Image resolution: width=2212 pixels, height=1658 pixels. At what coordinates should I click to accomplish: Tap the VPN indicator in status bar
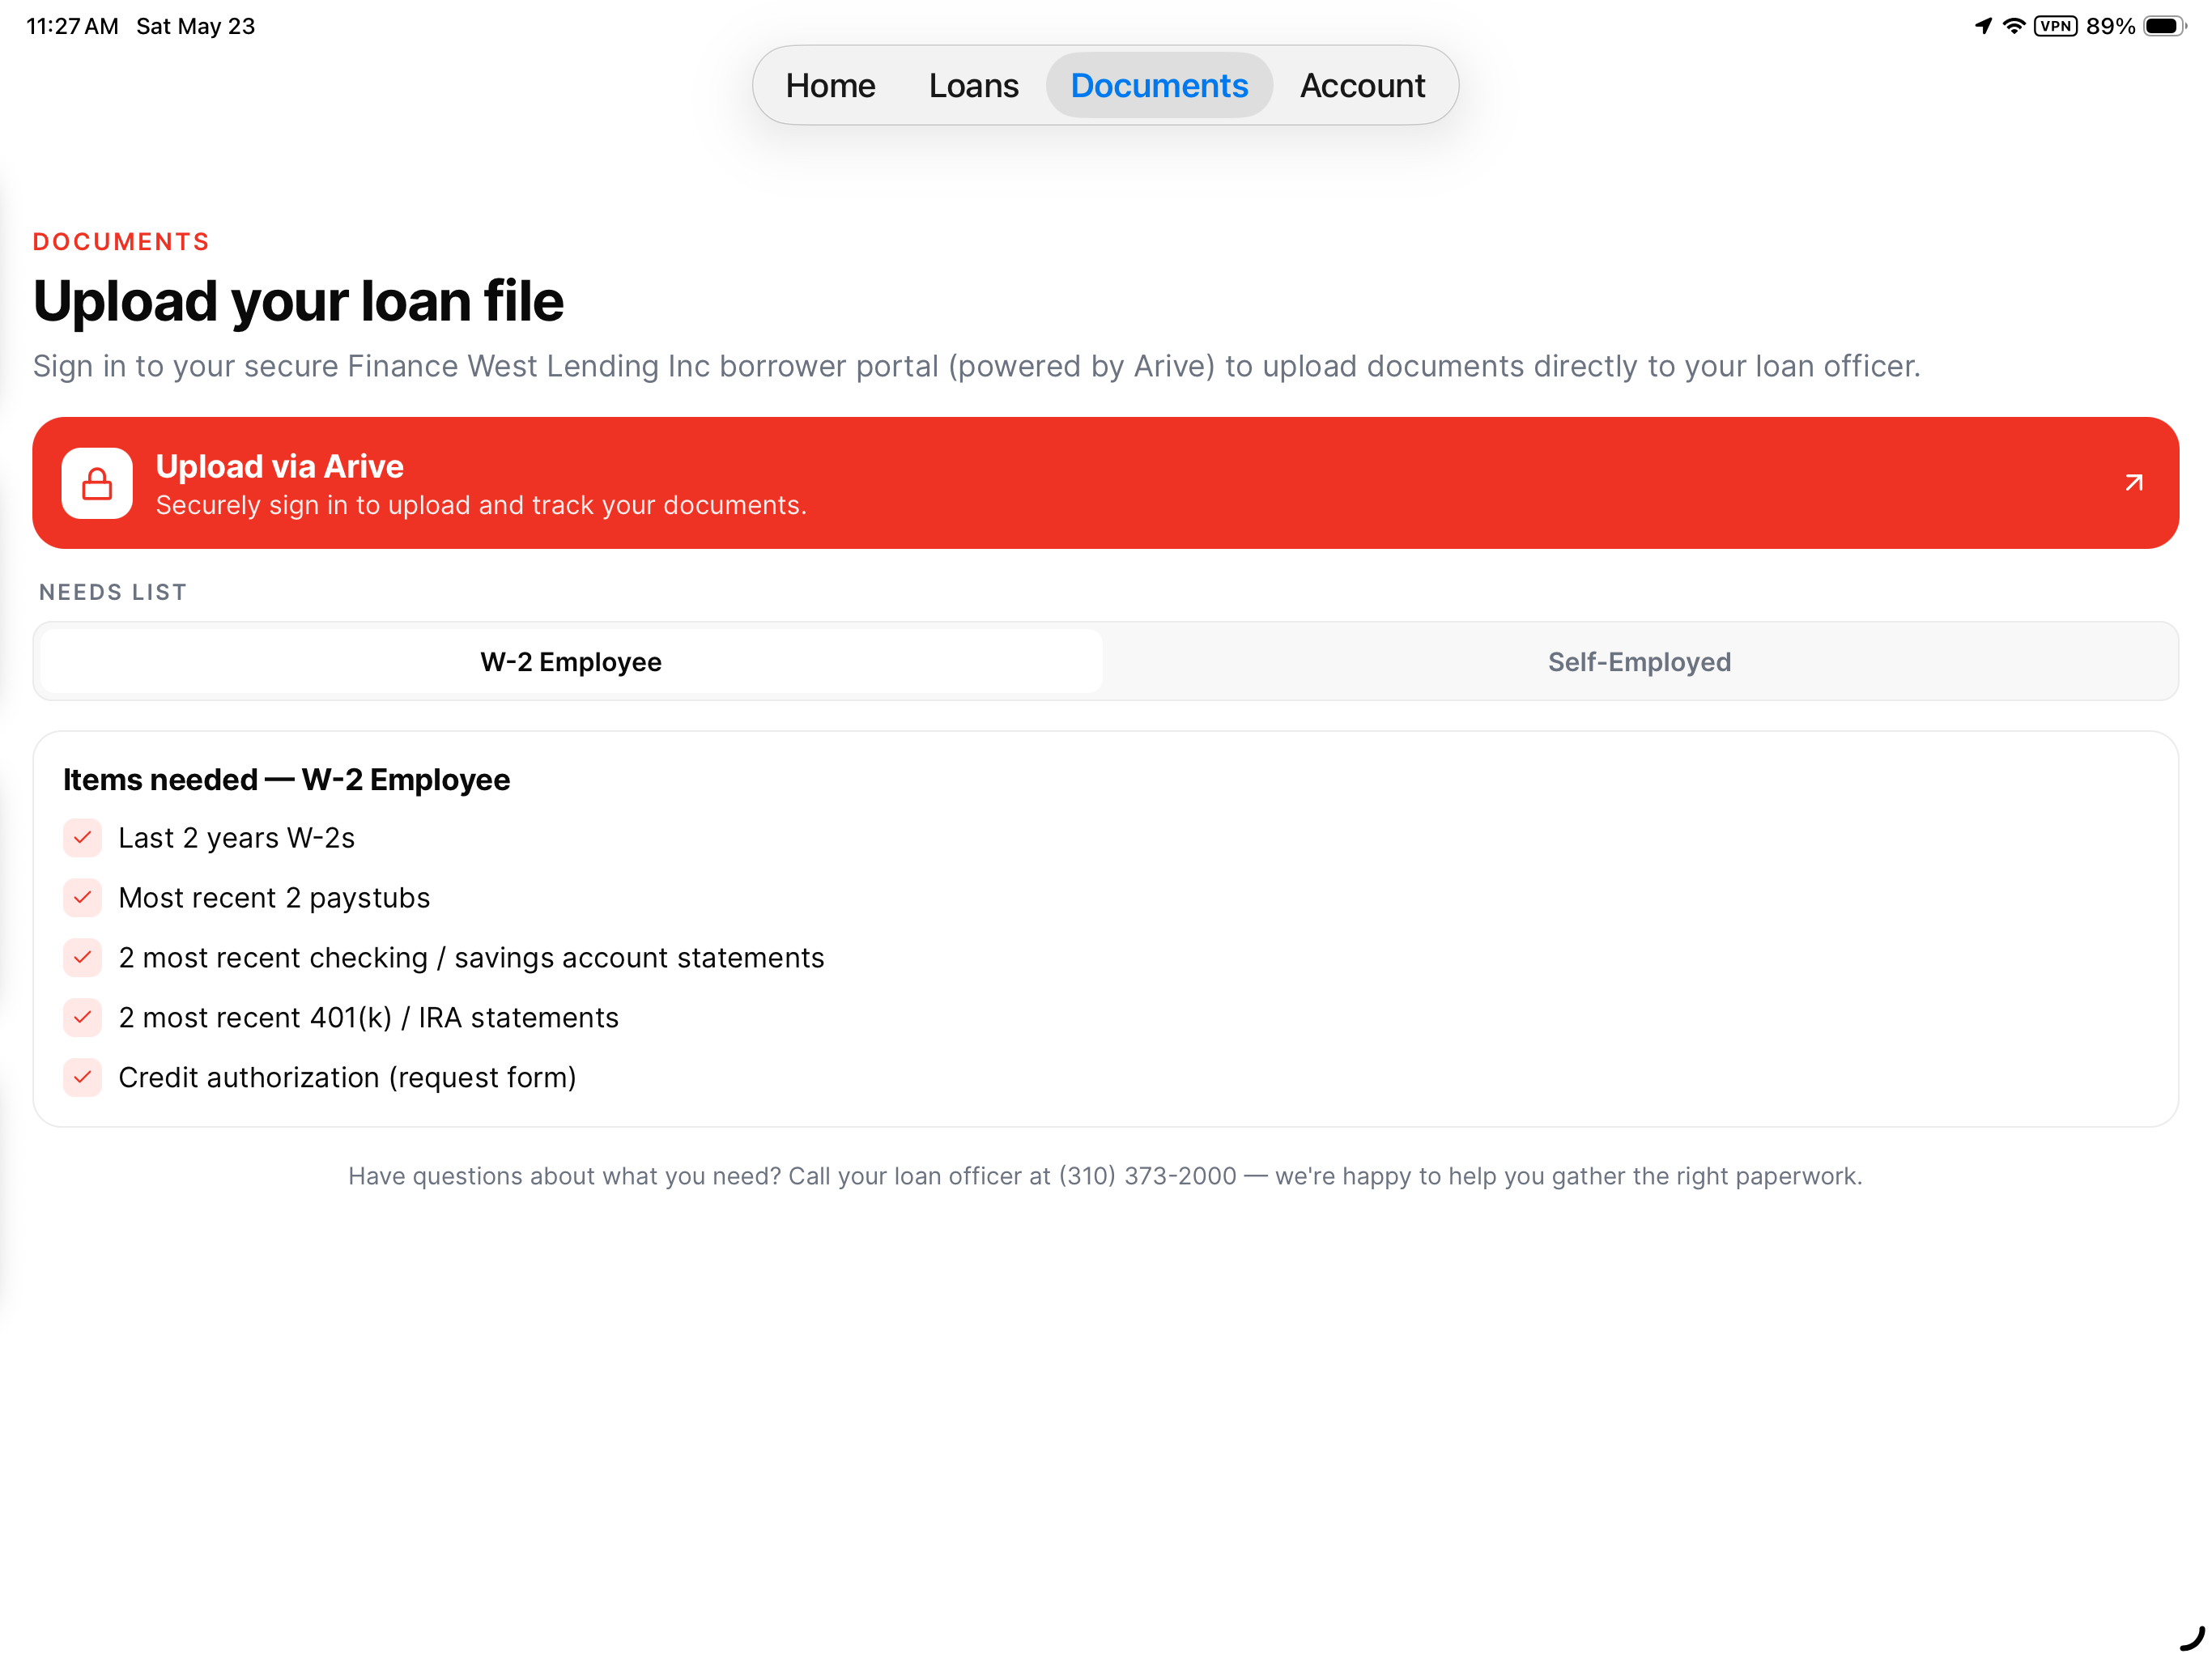(2055, 26)
